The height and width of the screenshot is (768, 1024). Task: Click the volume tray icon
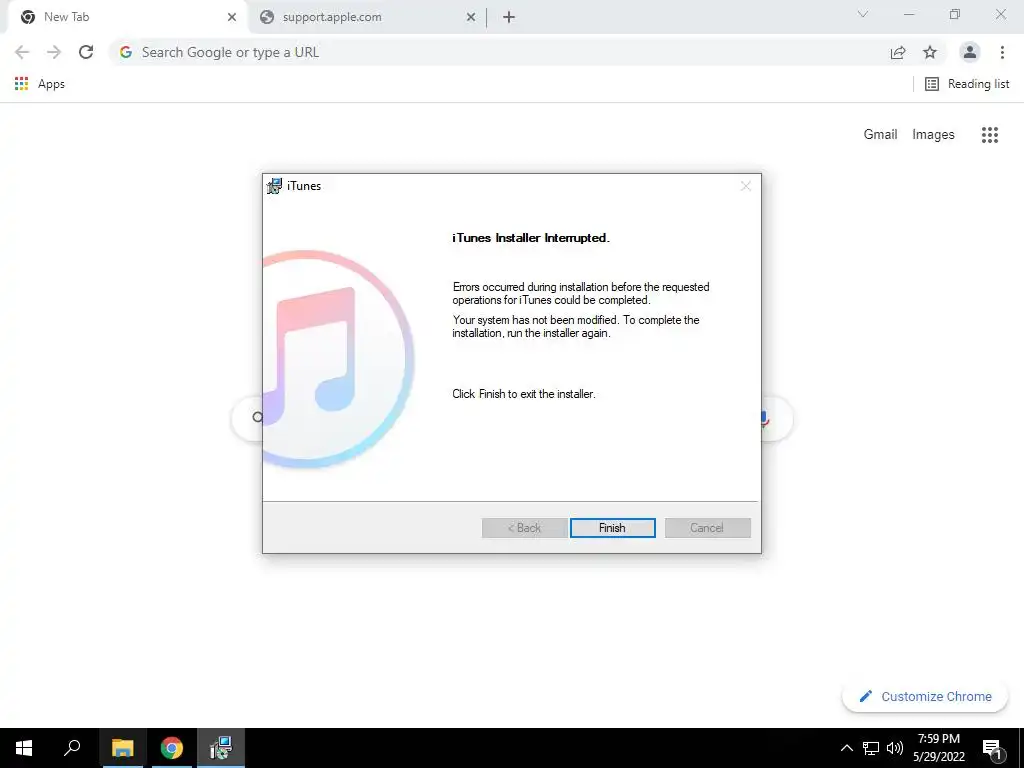[895, 748]
